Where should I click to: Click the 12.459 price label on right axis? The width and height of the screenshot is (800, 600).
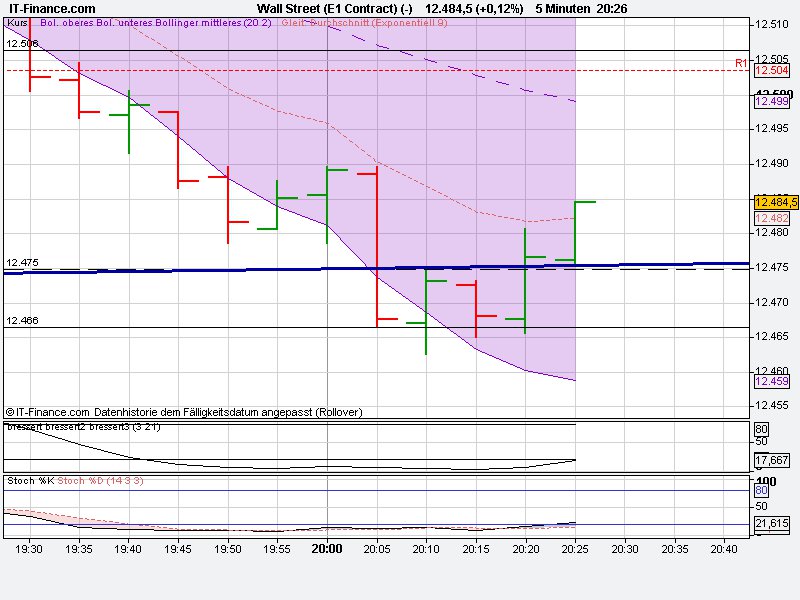pos(770,382)
